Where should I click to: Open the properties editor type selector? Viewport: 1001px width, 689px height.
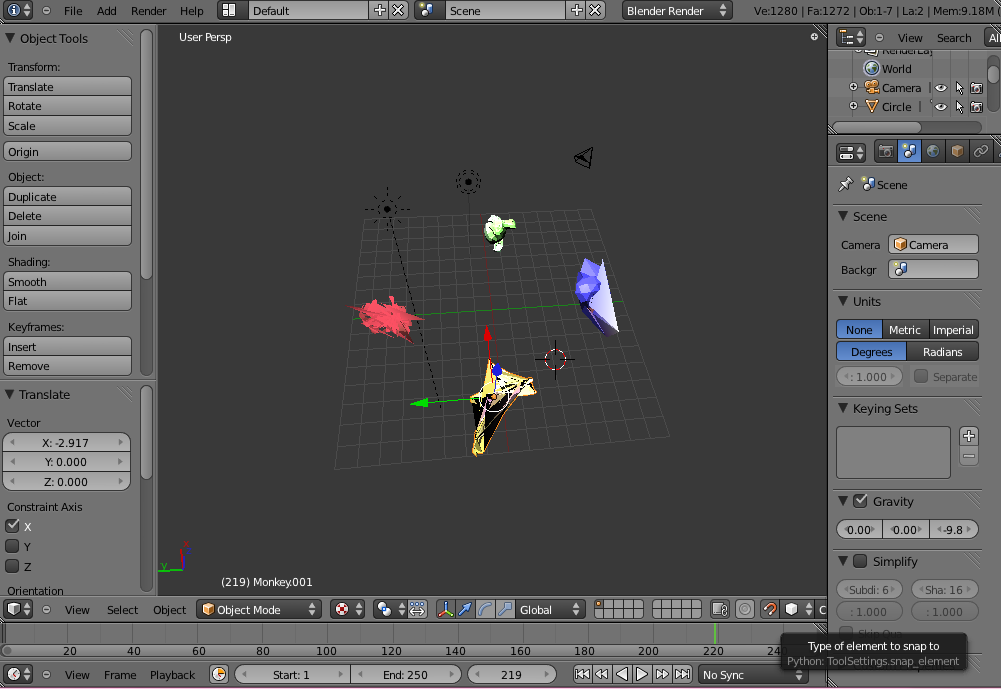tap(851, 153)
